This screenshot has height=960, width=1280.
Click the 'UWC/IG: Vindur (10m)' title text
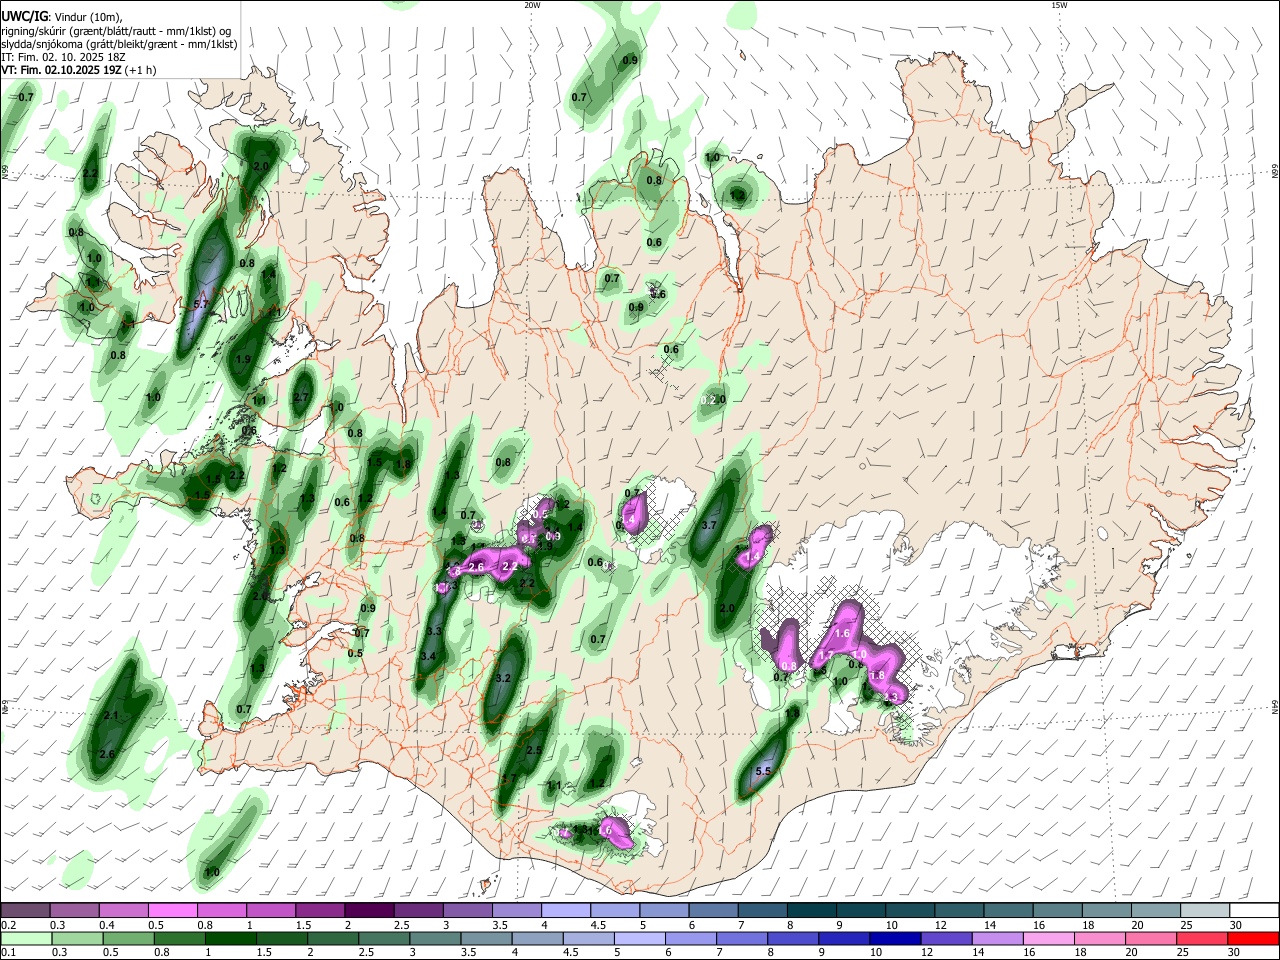pyautogui.click(x=61, y=17)
